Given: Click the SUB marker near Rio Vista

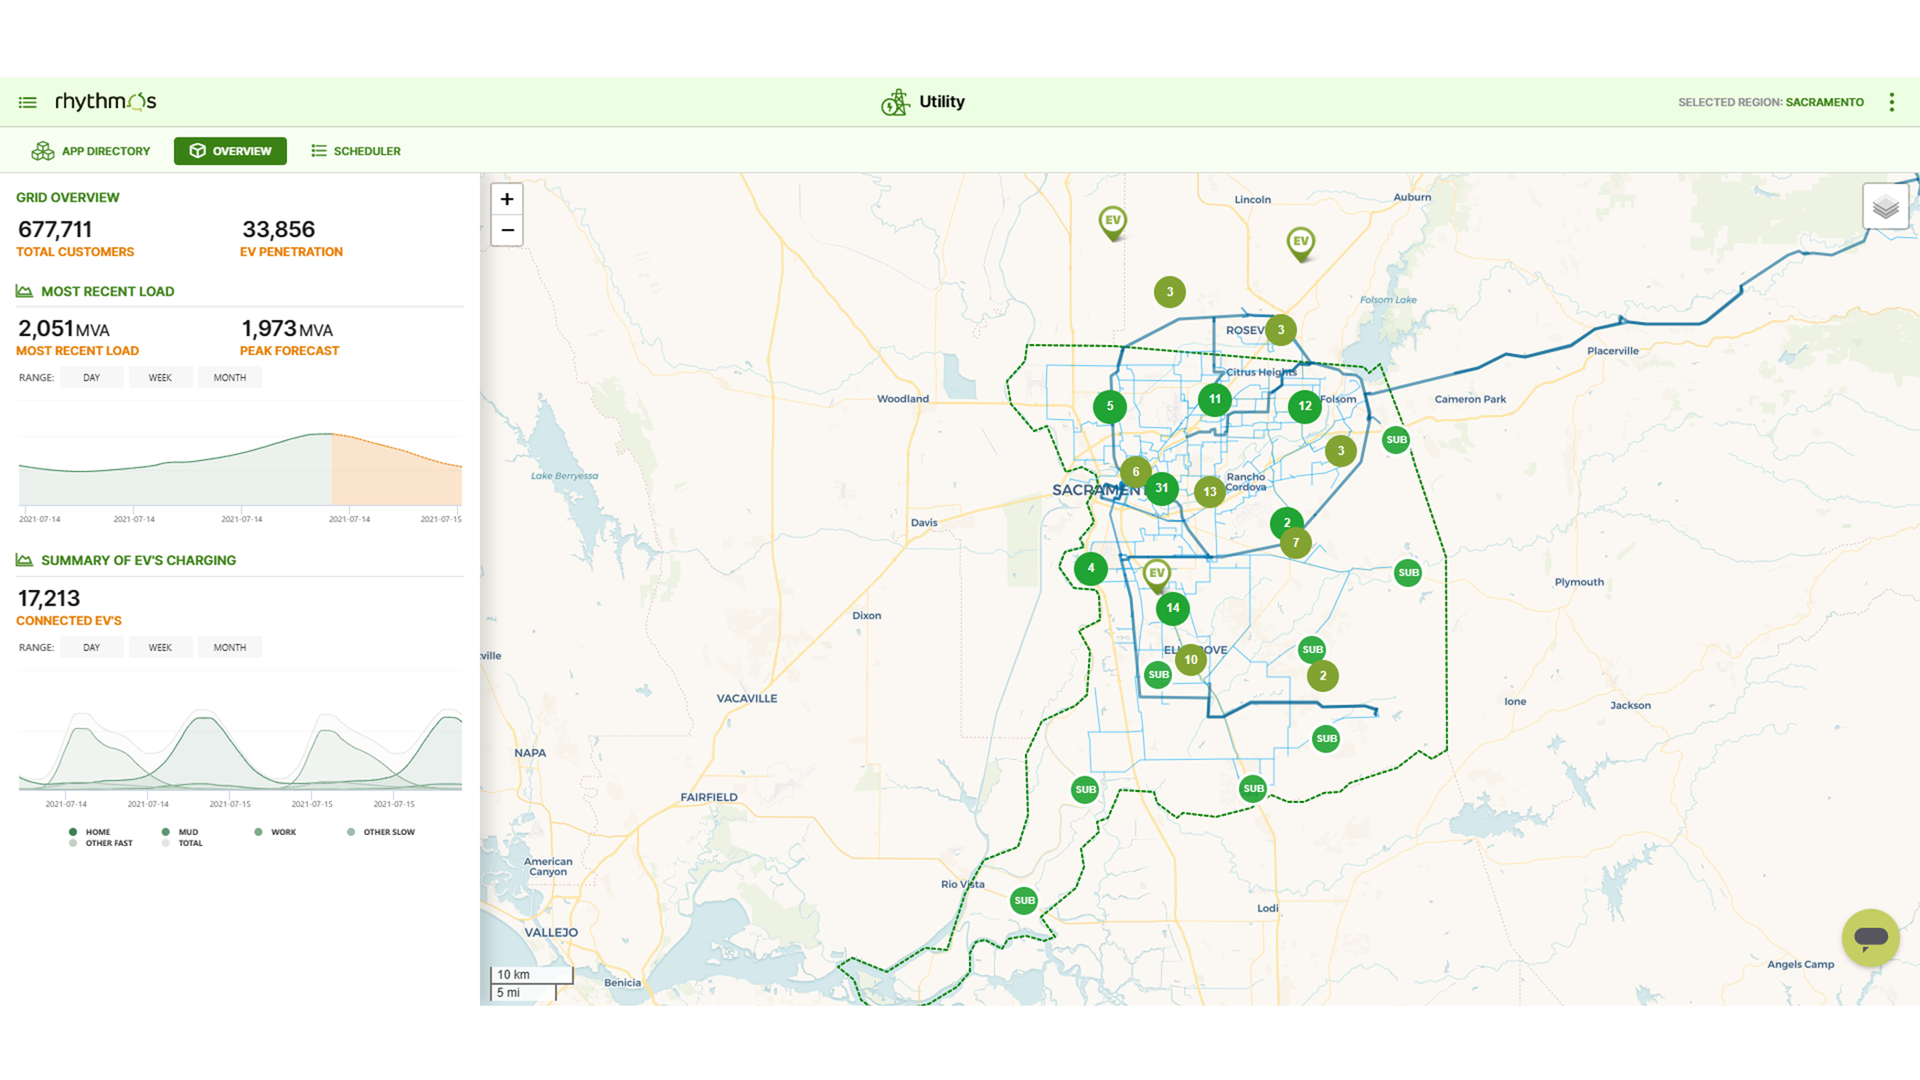Looking at the screenshot, I should coord(1024,900).
